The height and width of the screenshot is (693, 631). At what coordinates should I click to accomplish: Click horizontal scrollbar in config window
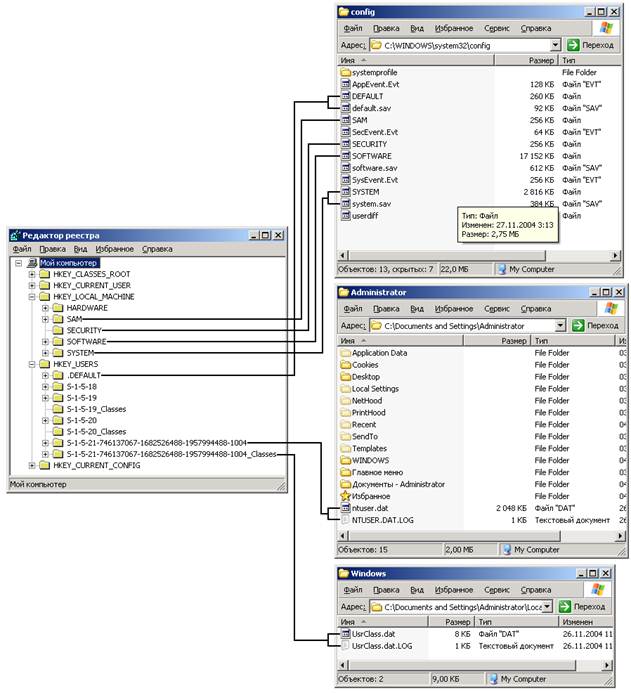coord(447,255)
